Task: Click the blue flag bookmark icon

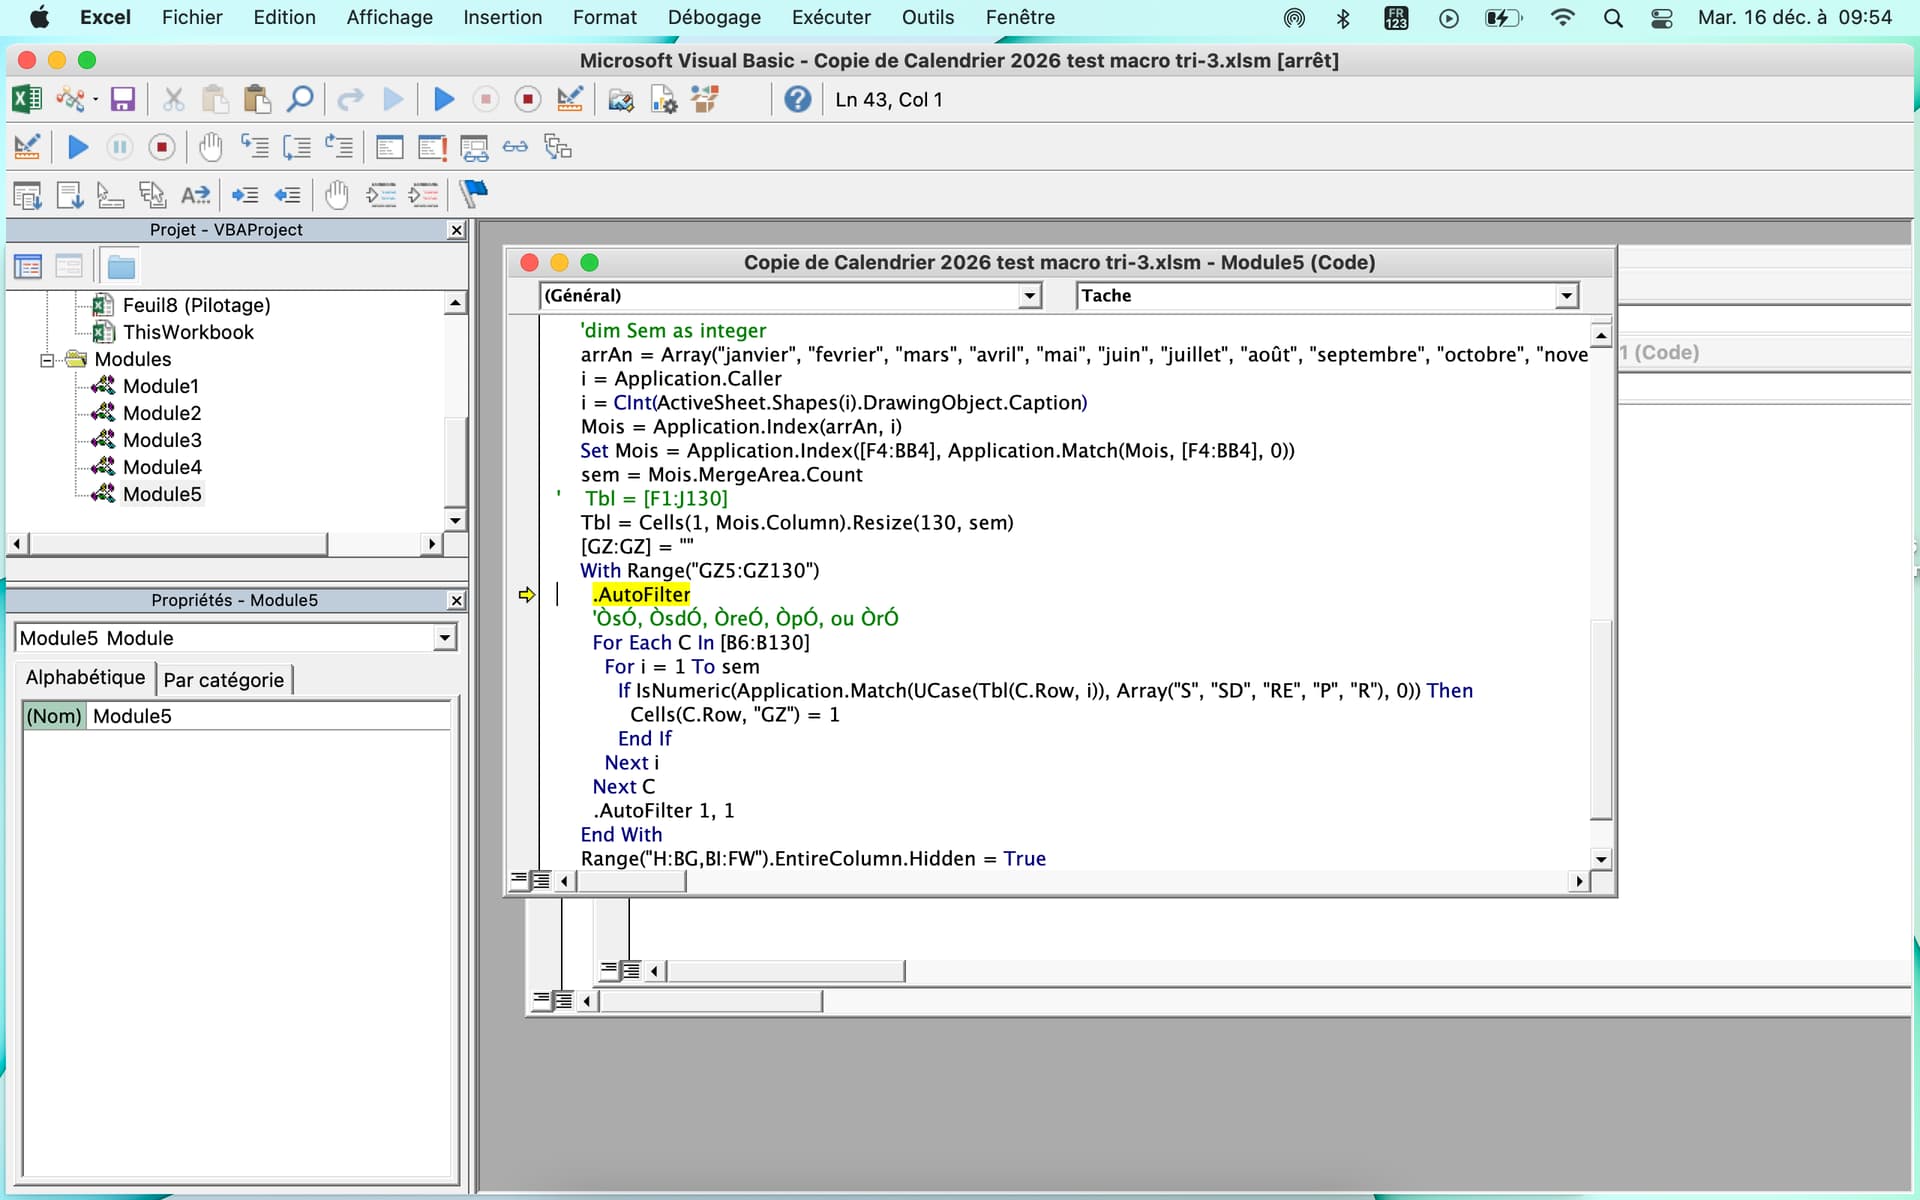Action: (x=473, y=193)
